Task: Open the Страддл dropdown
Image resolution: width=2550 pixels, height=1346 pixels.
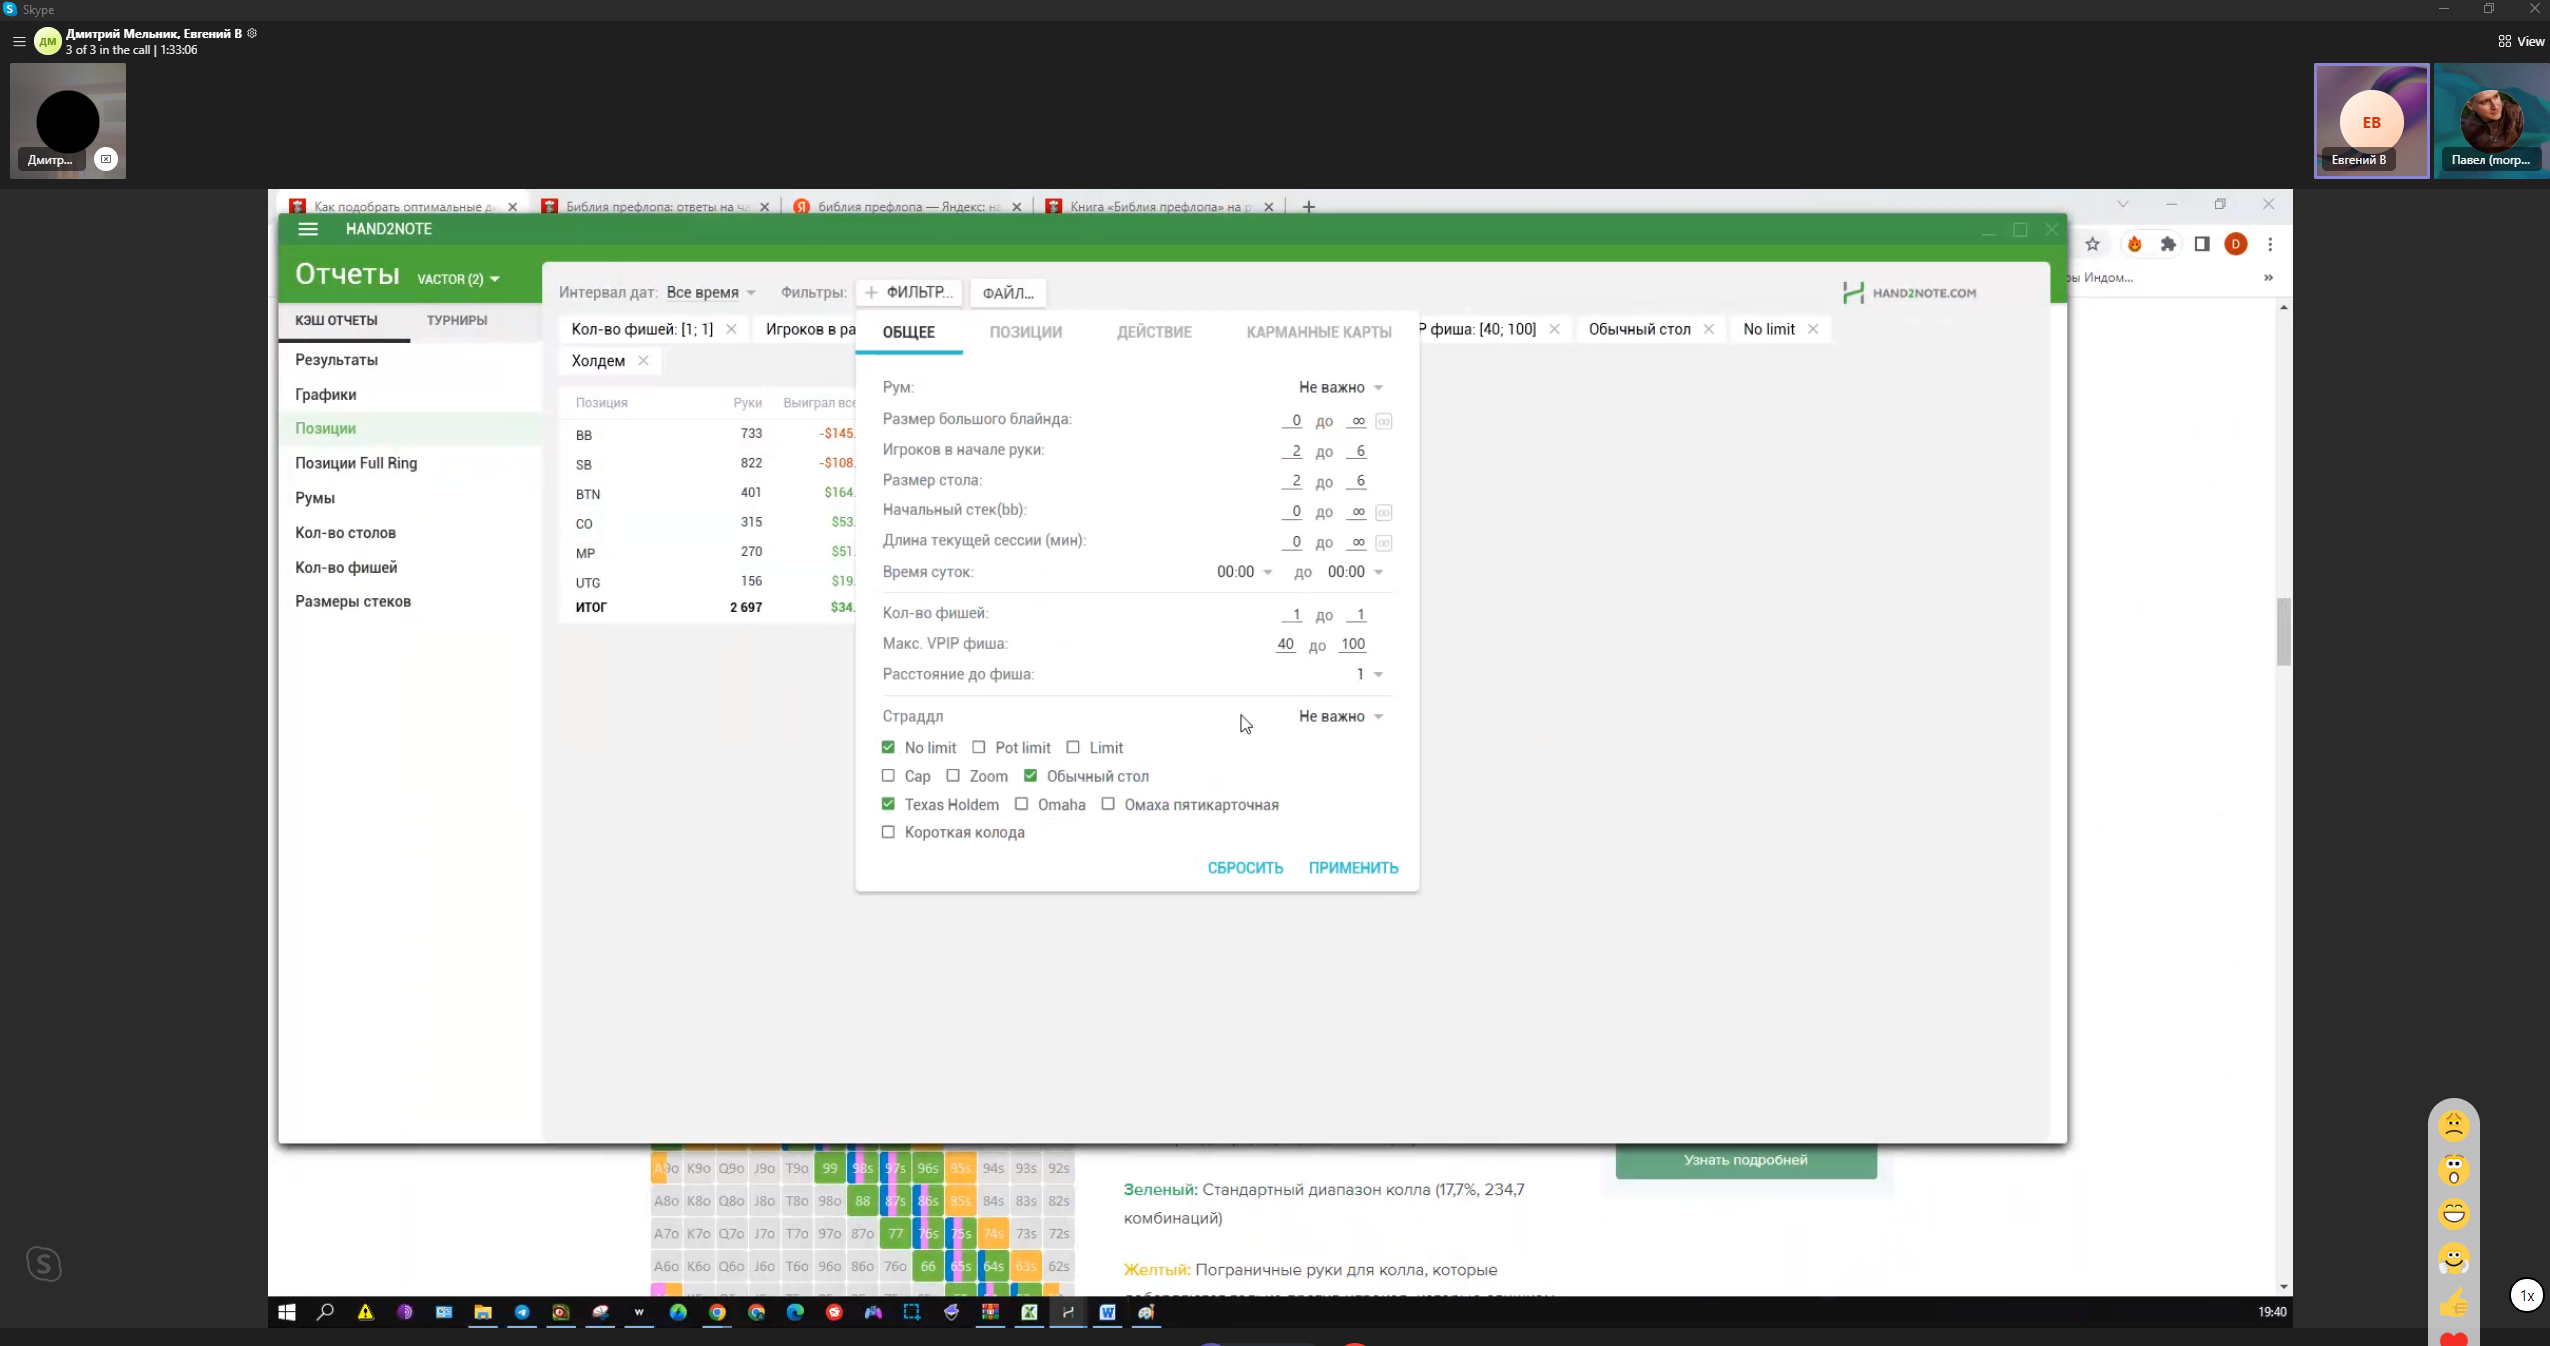Action: coord(1341,716)
